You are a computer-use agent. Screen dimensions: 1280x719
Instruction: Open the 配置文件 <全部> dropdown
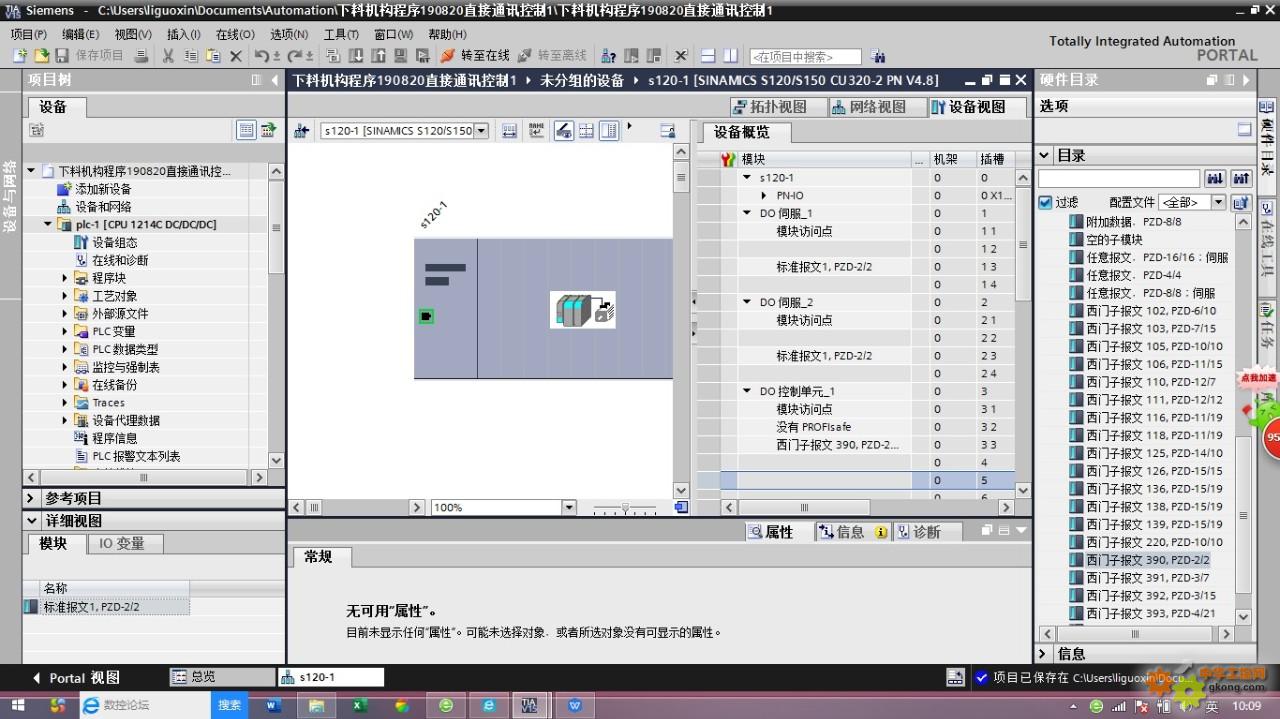click(x=1218, y=202)
